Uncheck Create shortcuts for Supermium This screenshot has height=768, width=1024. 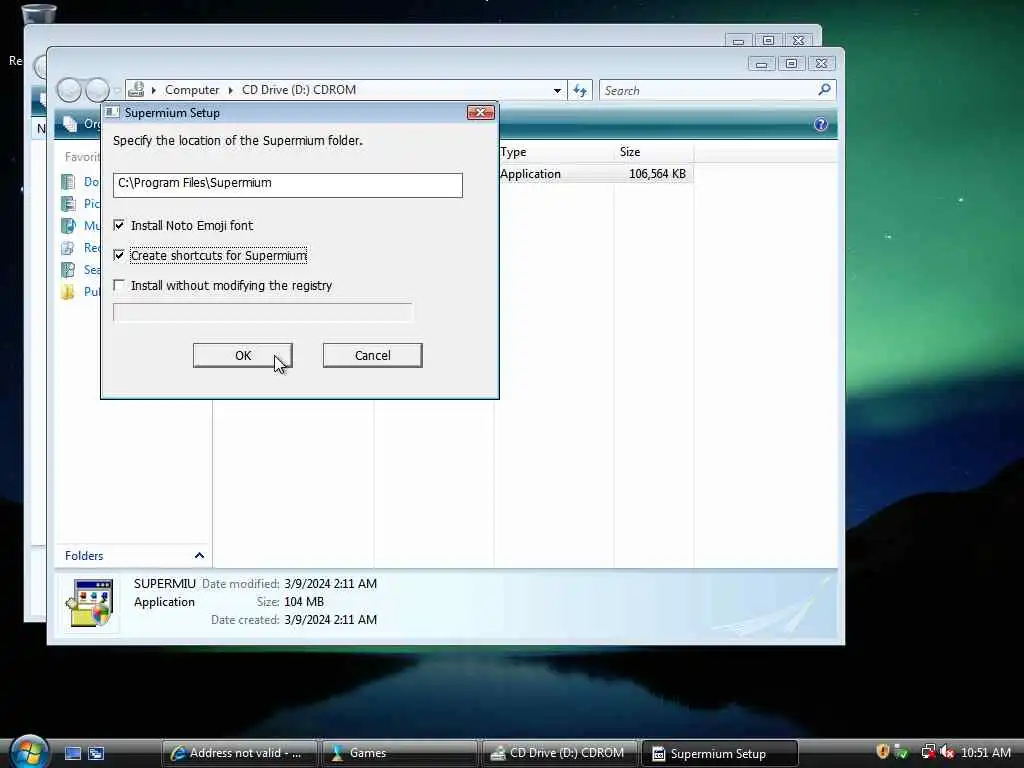pos(119,255)
